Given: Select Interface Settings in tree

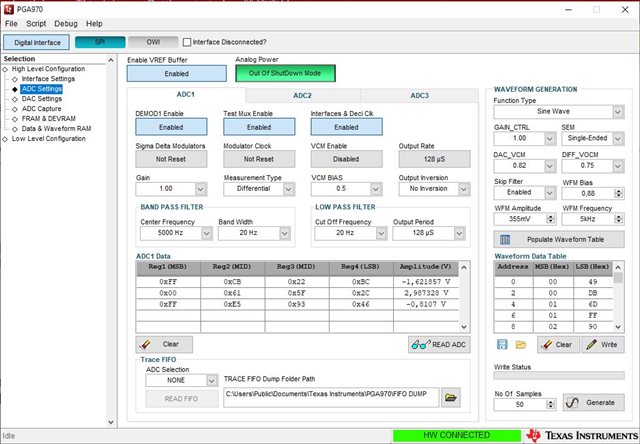Looking at the screenshot, I should tap(48, 79).
